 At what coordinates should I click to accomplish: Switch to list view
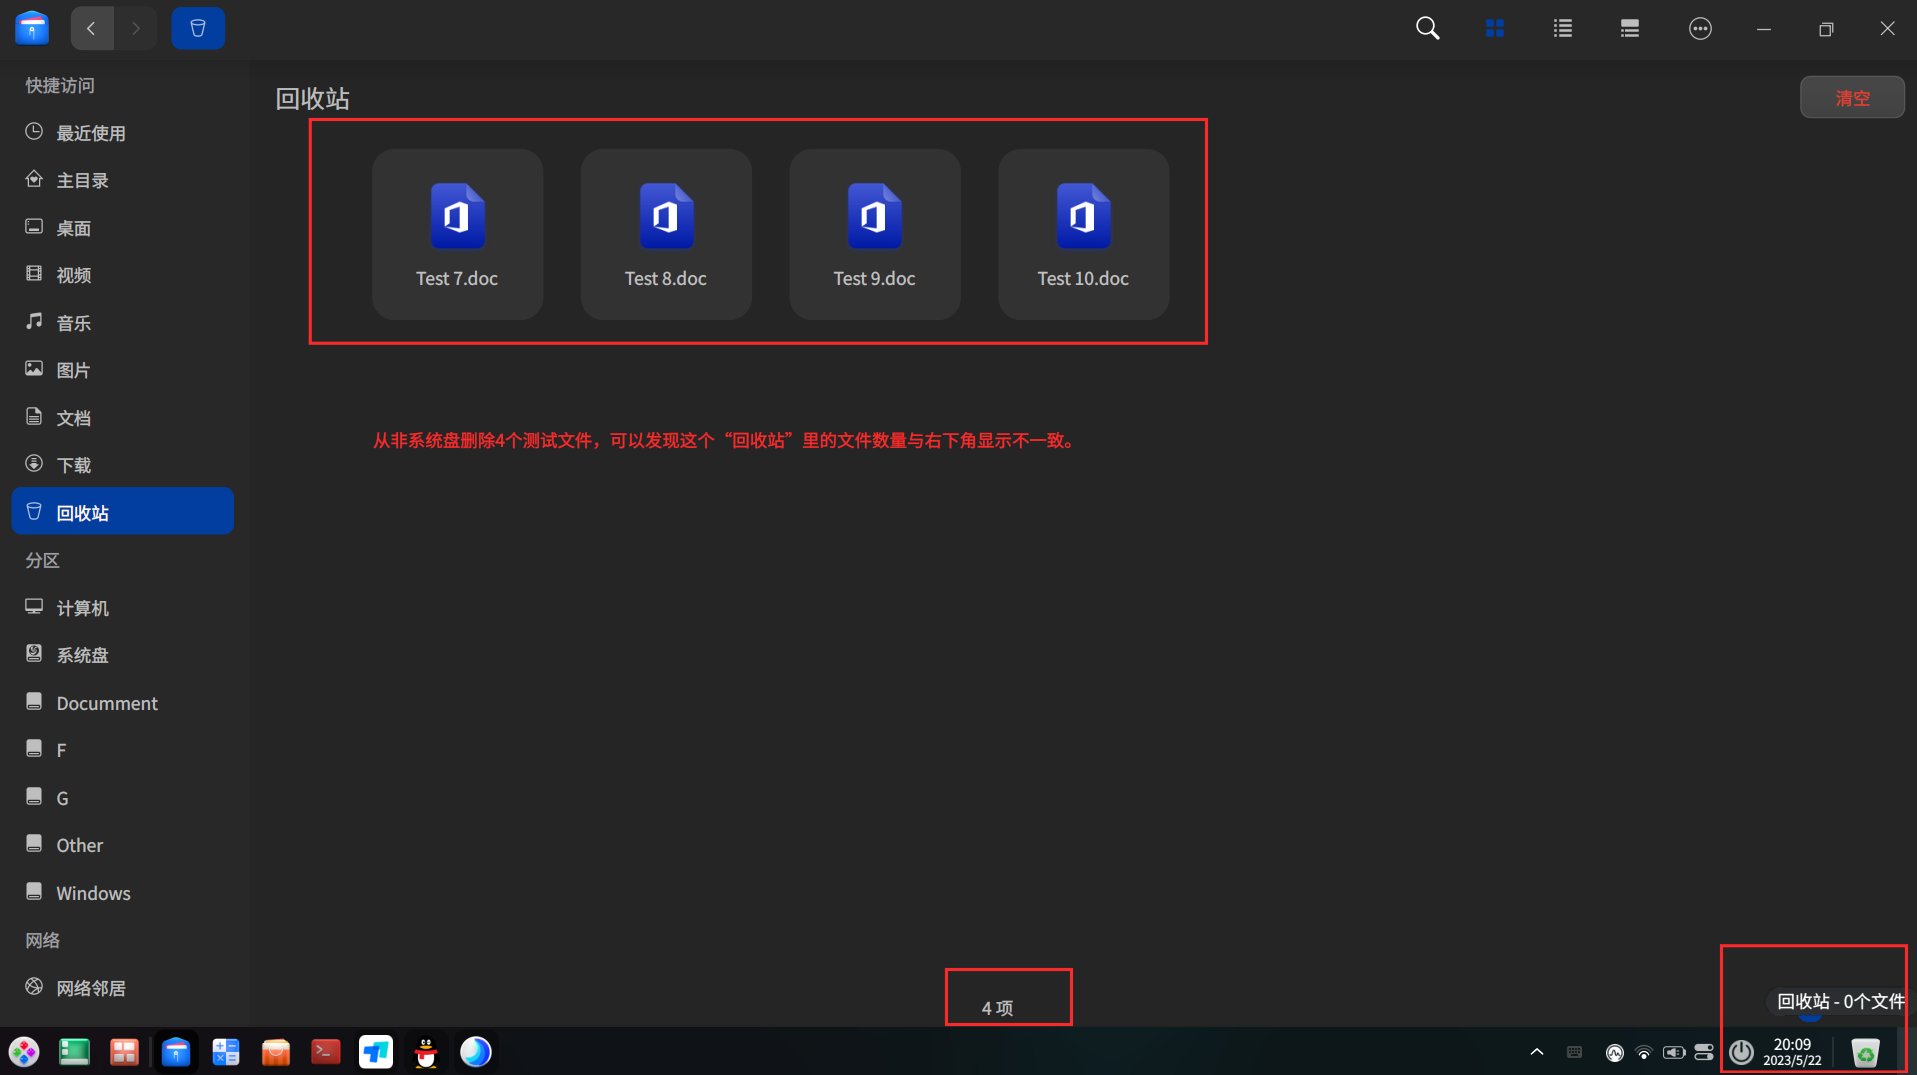click(1562, 28)
